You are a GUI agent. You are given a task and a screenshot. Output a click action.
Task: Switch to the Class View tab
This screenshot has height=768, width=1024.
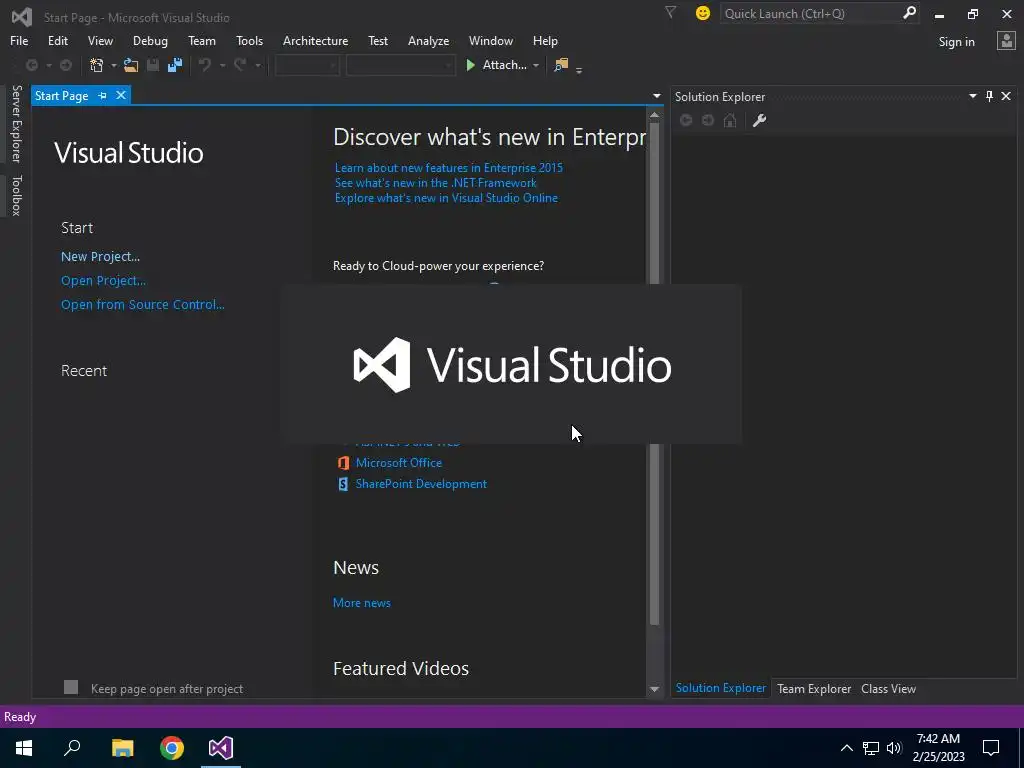pyautogui.click(x=888, y=689)
